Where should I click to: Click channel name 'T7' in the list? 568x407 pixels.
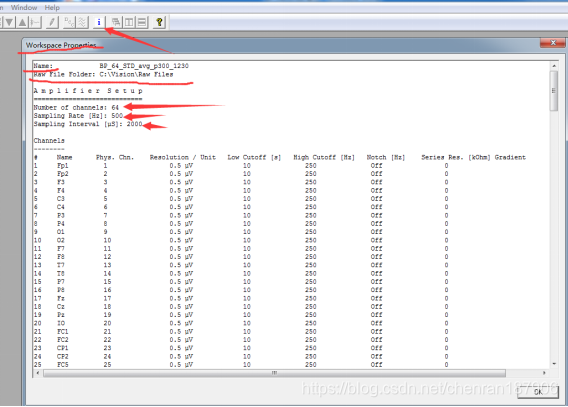coord(60,265)
